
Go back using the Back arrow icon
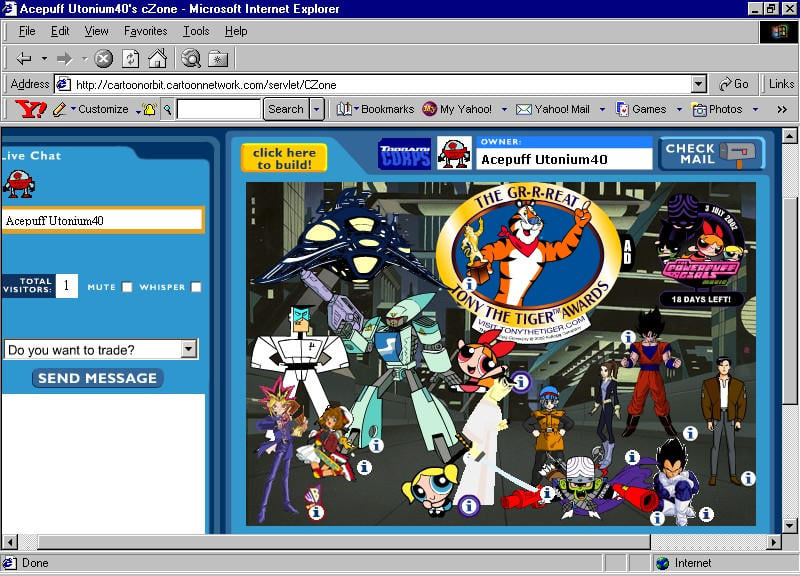23,59
